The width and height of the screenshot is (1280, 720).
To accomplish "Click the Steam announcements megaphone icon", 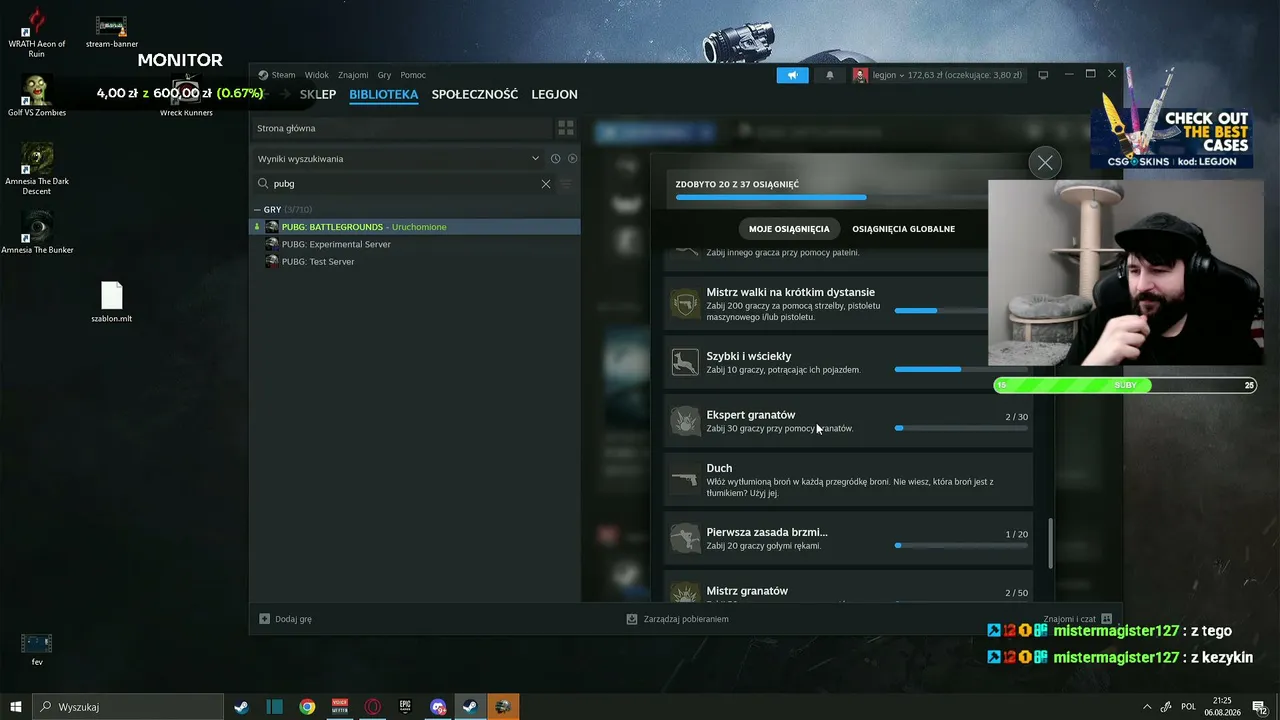I will pos(792,75).
